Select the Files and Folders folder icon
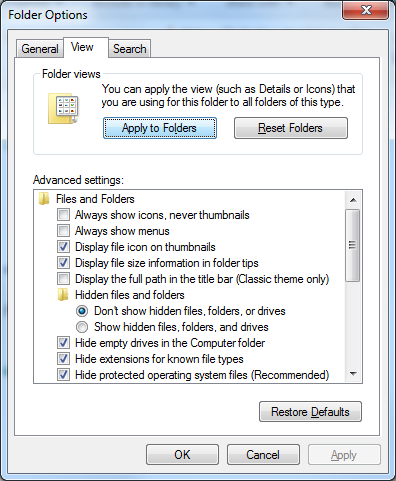Screen dimensions: 396x481 click(44, 199)
